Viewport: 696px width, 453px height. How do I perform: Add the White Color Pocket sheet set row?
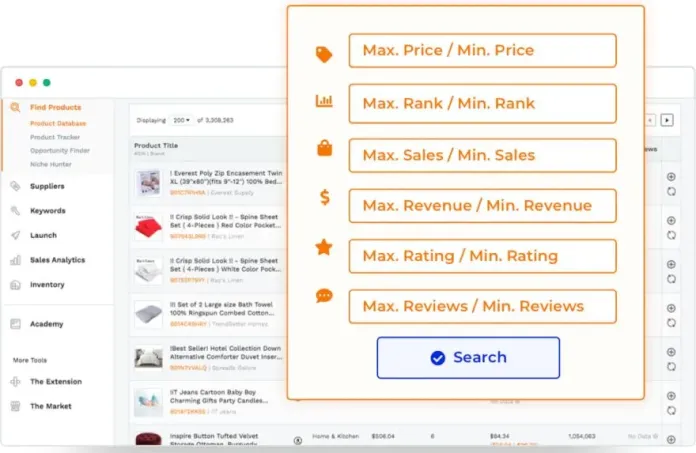[x=671, y=264]
